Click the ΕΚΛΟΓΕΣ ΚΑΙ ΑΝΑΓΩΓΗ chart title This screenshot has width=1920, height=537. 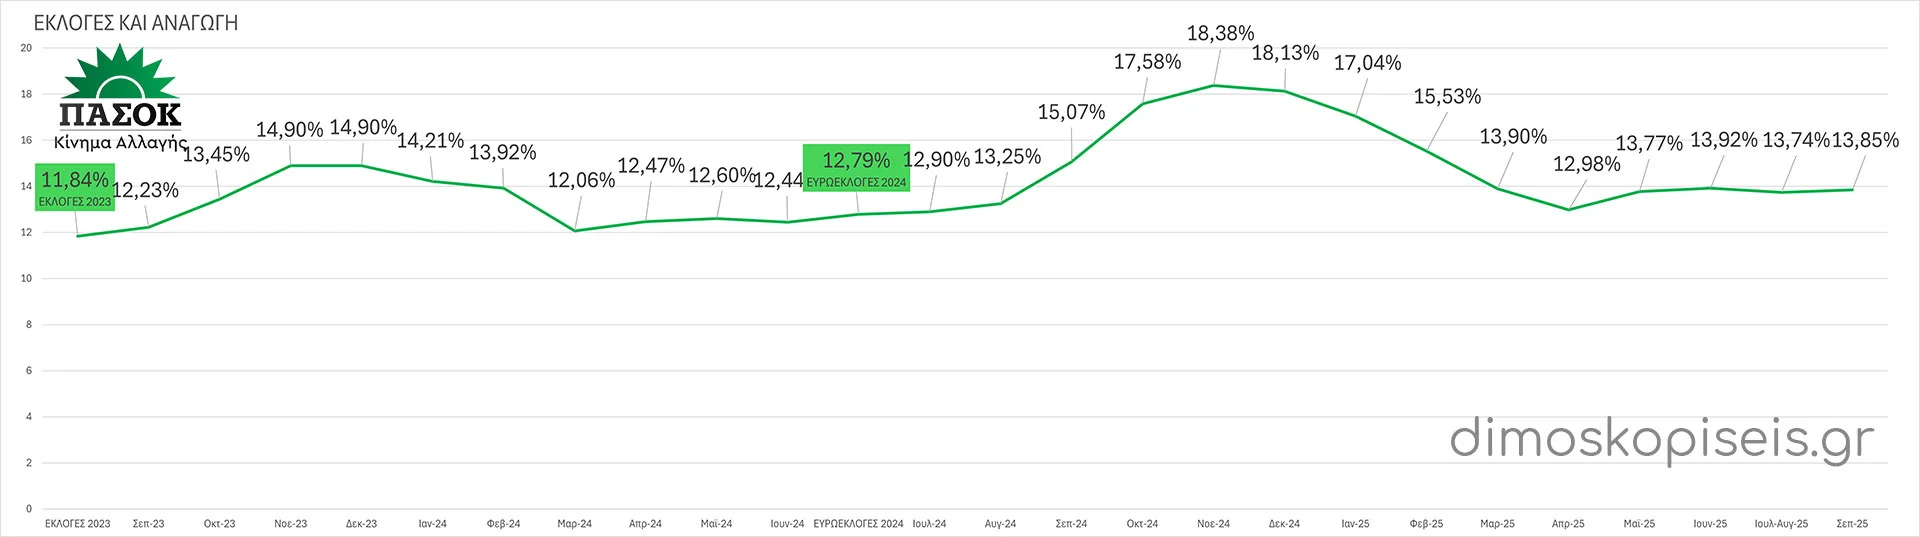pyautogui.click(x=136, y=23)
